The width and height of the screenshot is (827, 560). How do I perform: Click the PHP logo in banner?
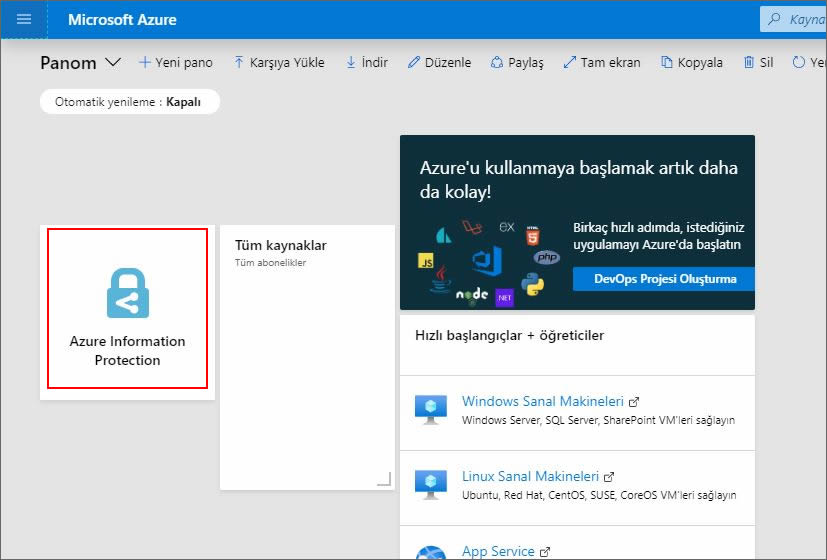point(546,257)
